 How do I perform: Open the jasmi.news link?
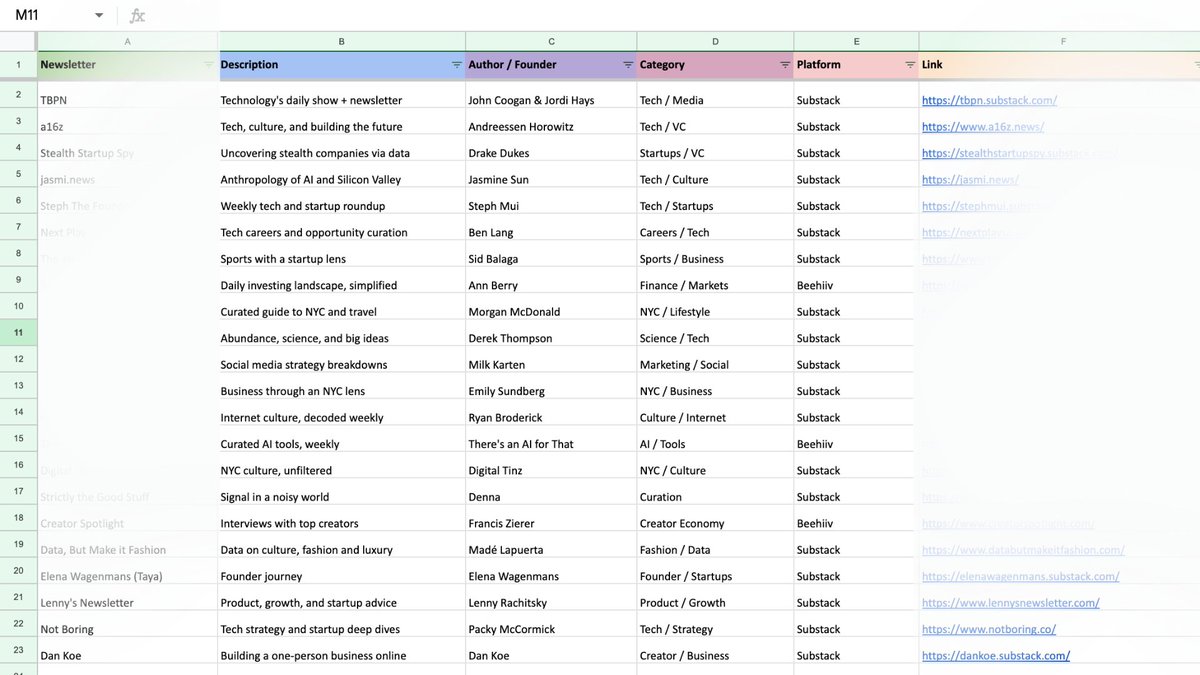tap(970, 180)
